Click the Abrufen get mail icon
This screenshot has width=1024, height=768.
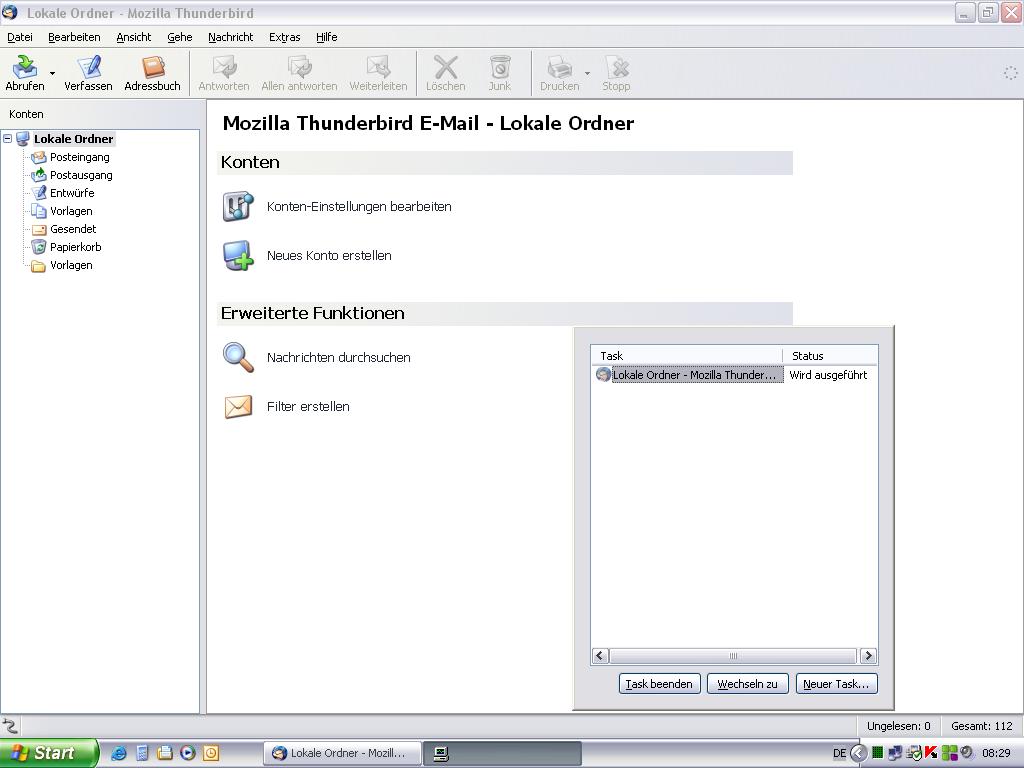tap(25, 67)
